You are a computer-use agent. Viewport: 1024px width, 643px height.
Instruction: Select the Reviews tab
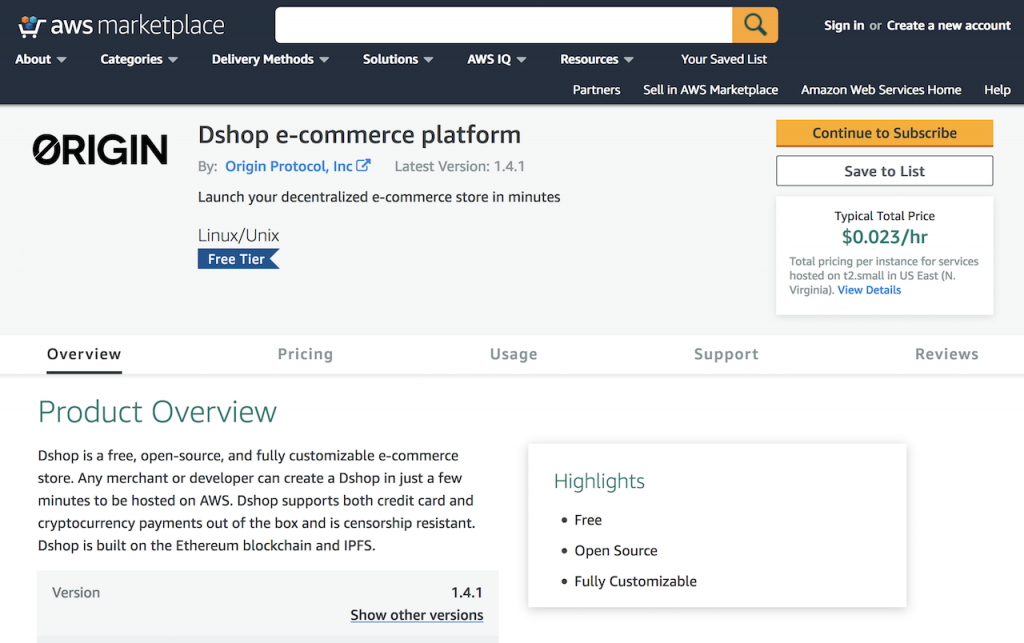click(946, 354)
